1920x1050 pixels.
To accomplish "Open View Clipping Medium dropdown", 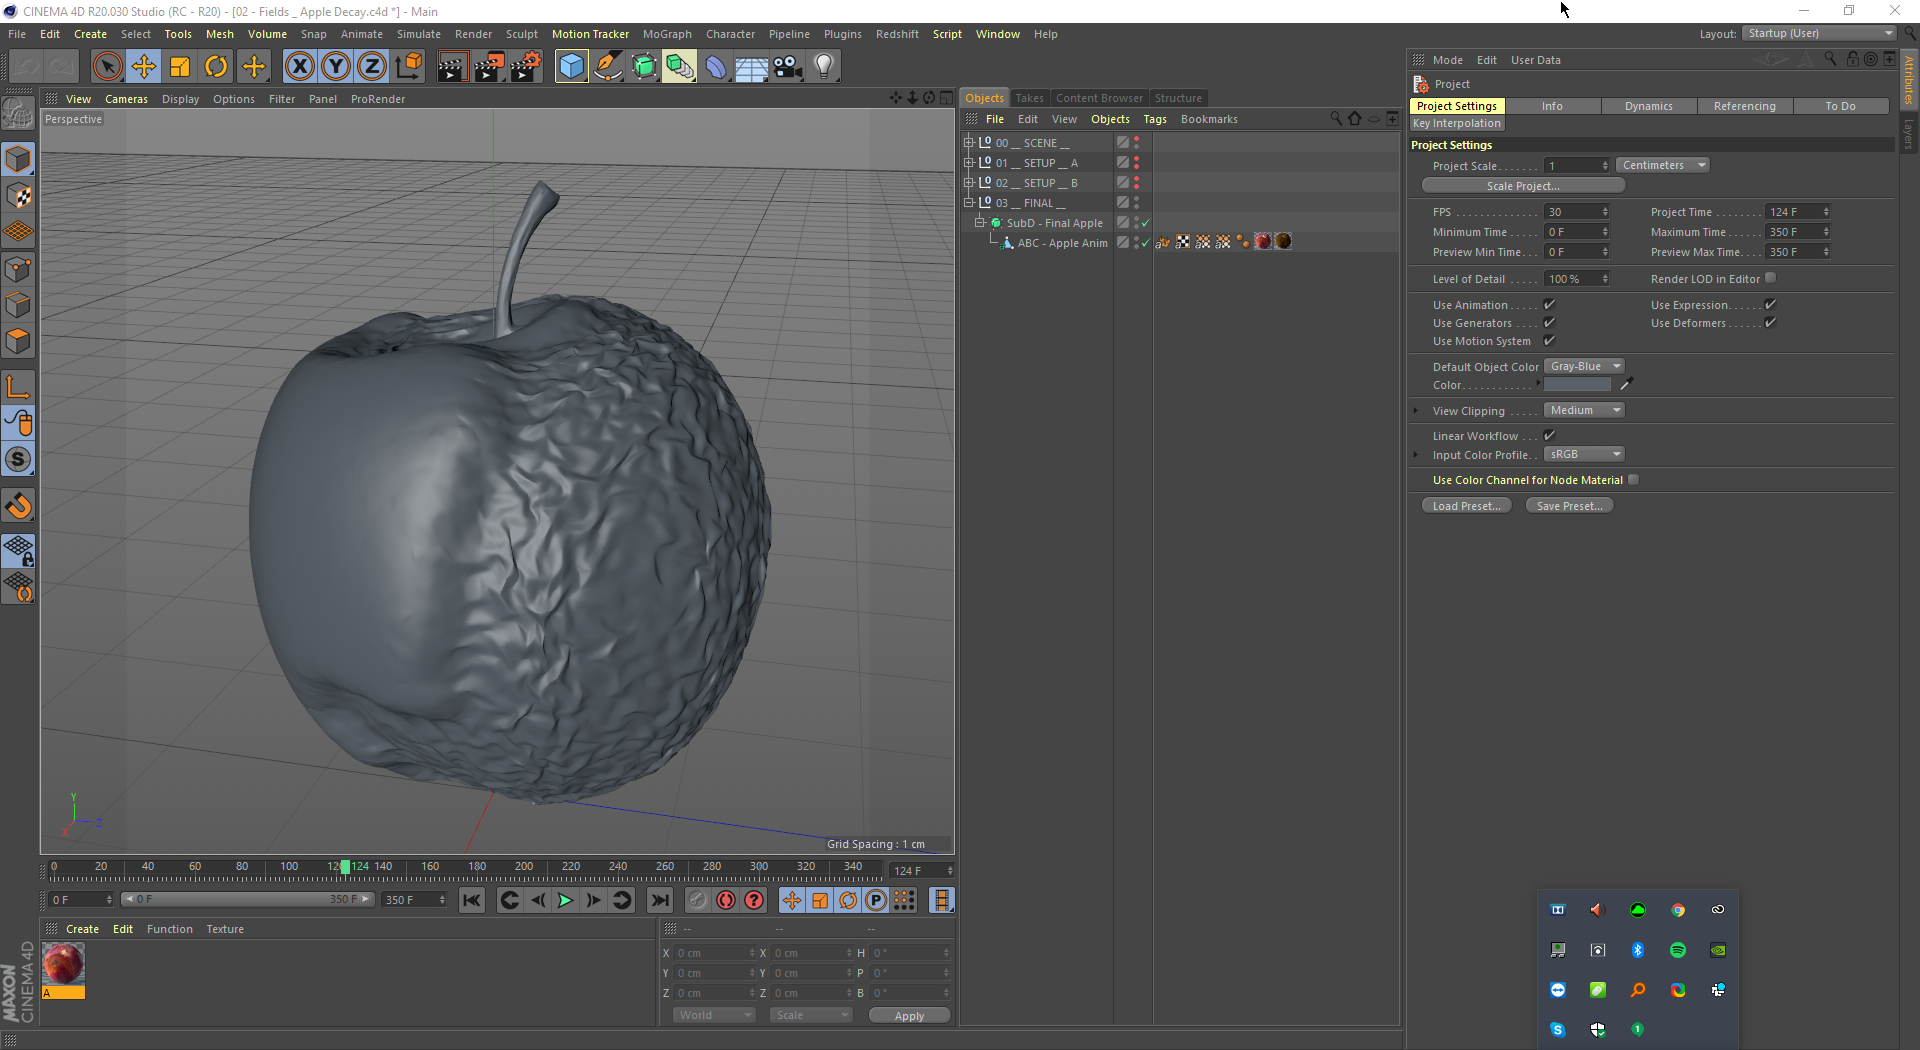I will 1584,411.
